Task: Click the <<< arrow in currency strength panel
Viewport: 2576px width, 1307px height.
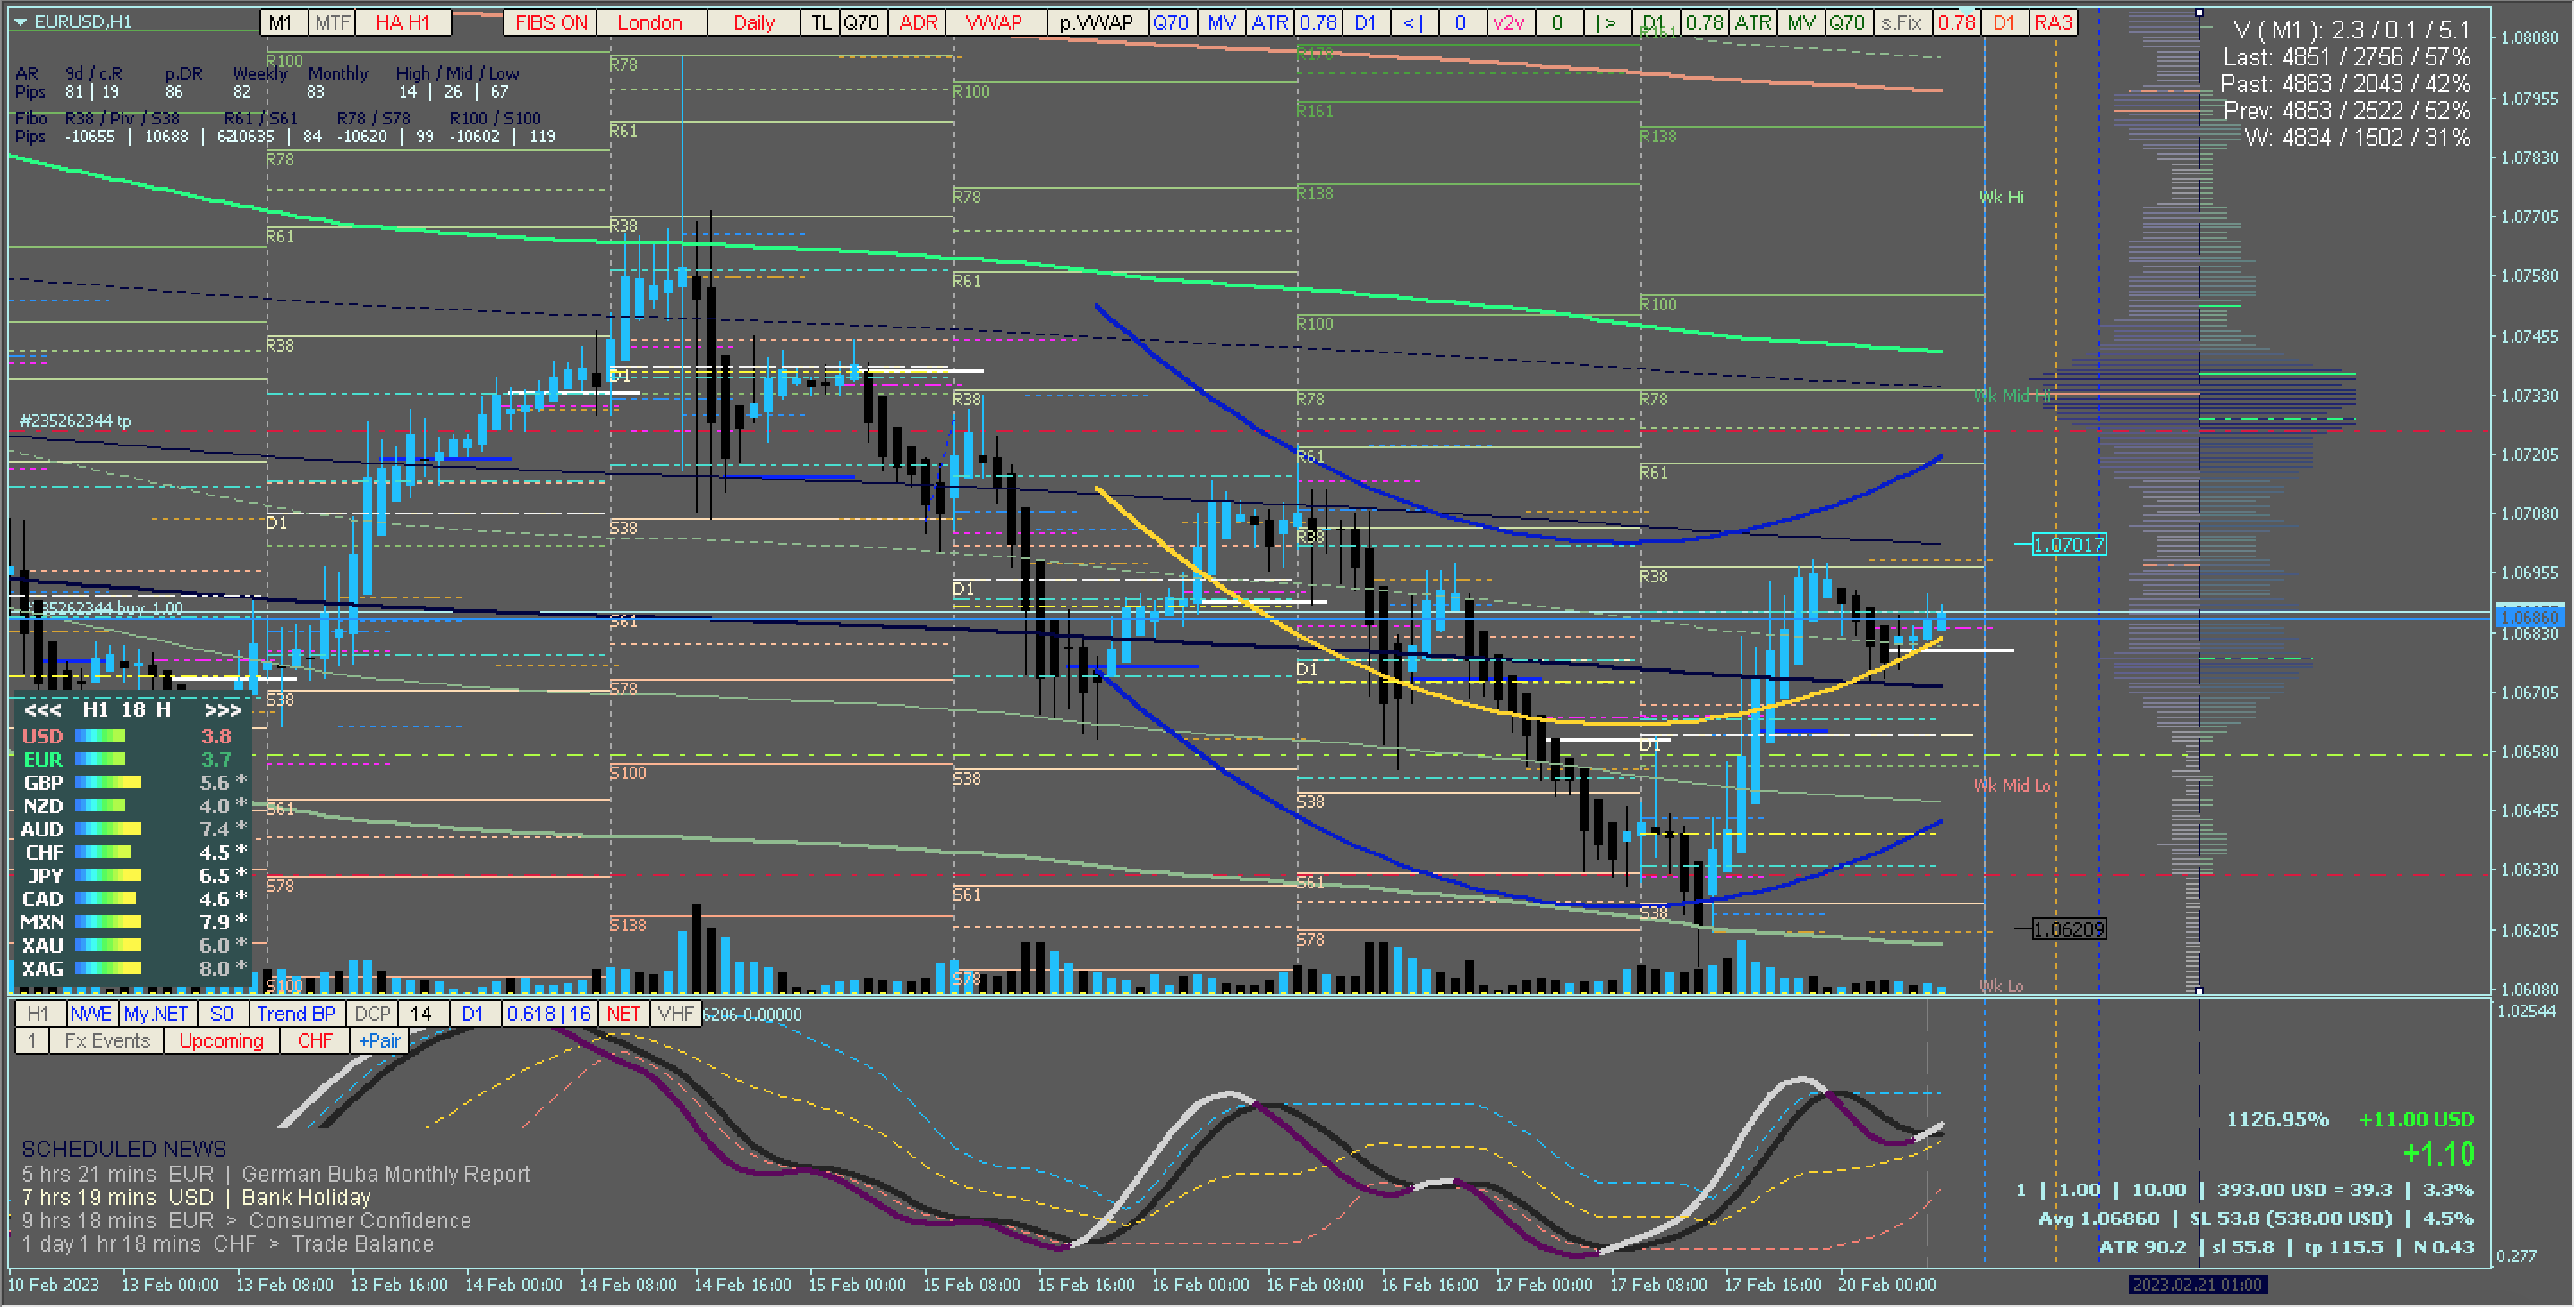Action: (x=43, y=710)
